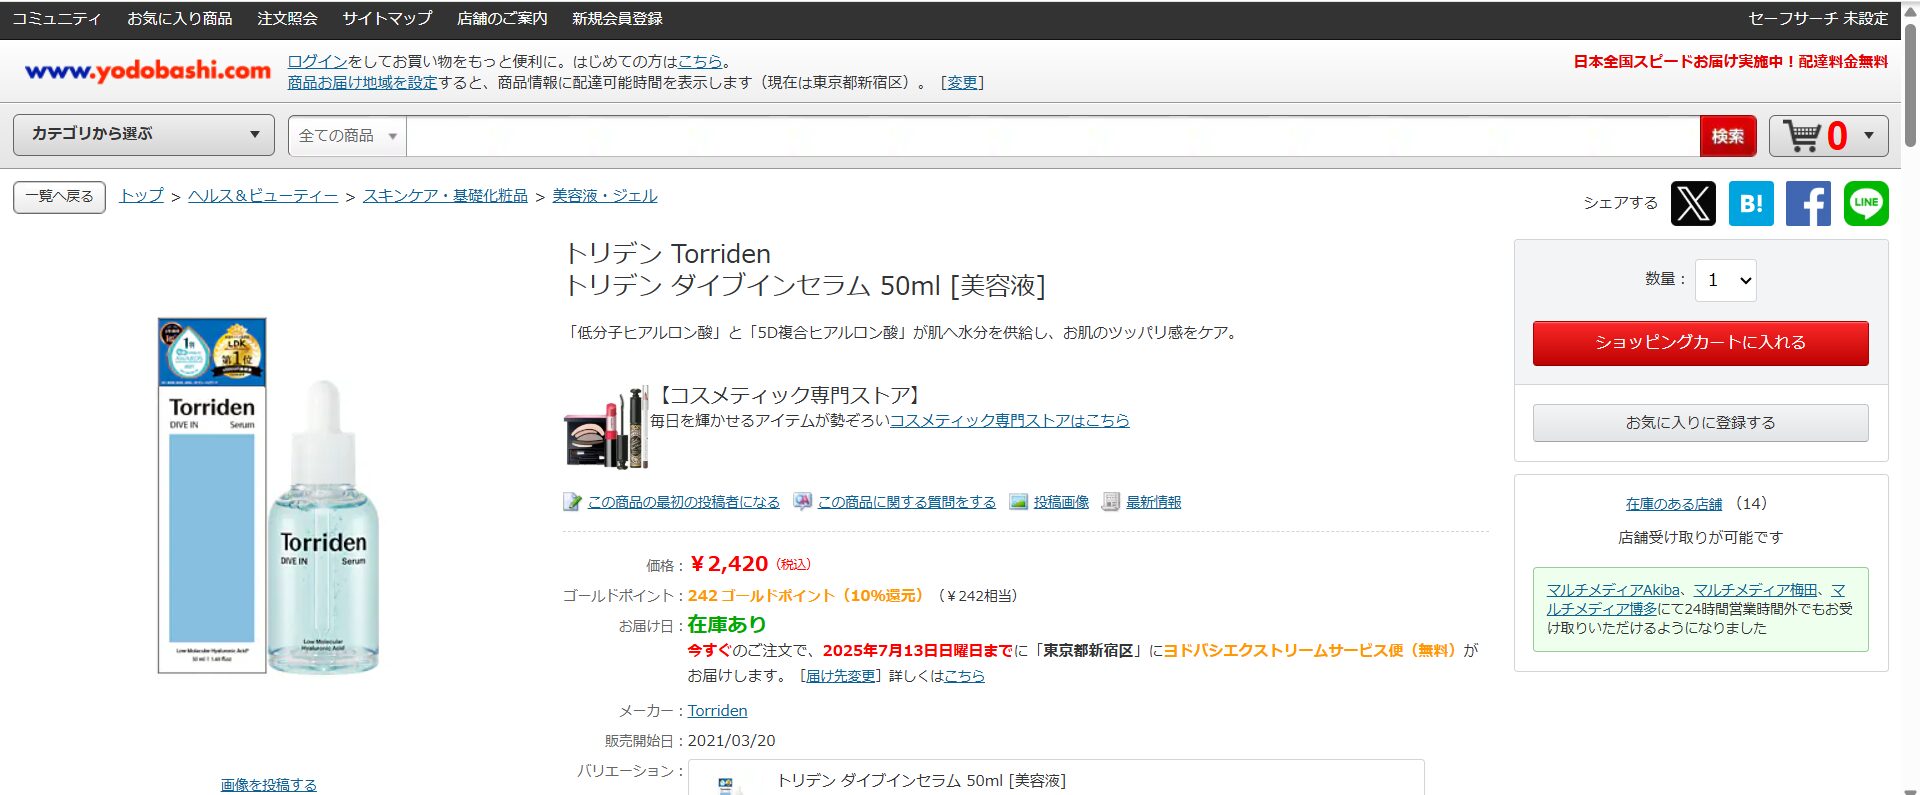This screenshot has height=795, width=1920.
Task: Open the 全ての商品 search scope dropdown
Action: coord(347,136)
